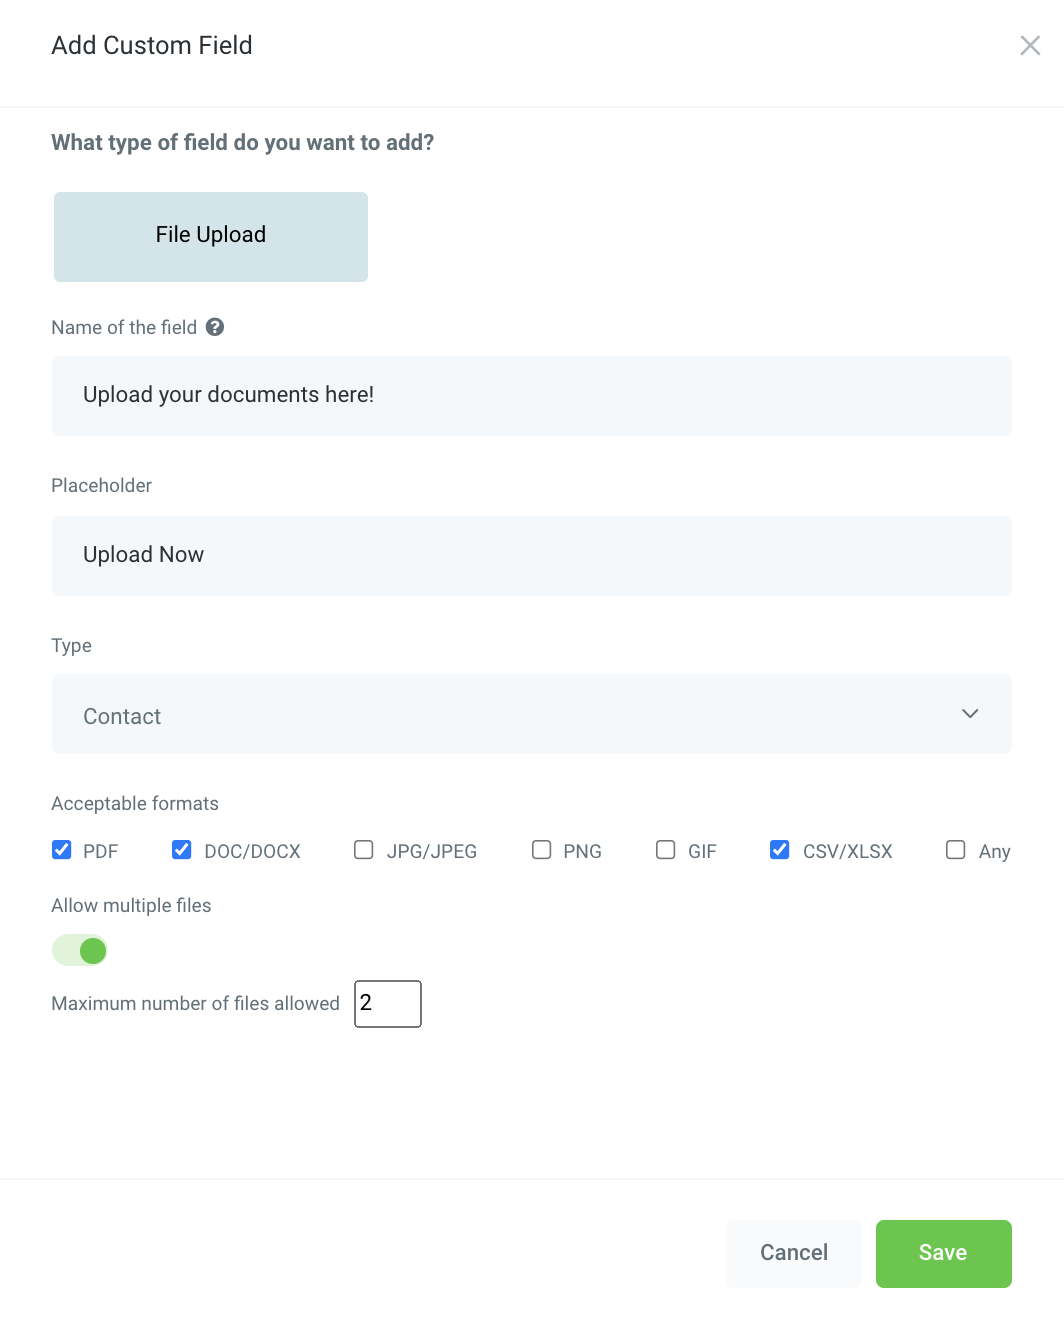Check the PNG format option
This screenshot has width=1064, height=1320.
pos(542,850)
